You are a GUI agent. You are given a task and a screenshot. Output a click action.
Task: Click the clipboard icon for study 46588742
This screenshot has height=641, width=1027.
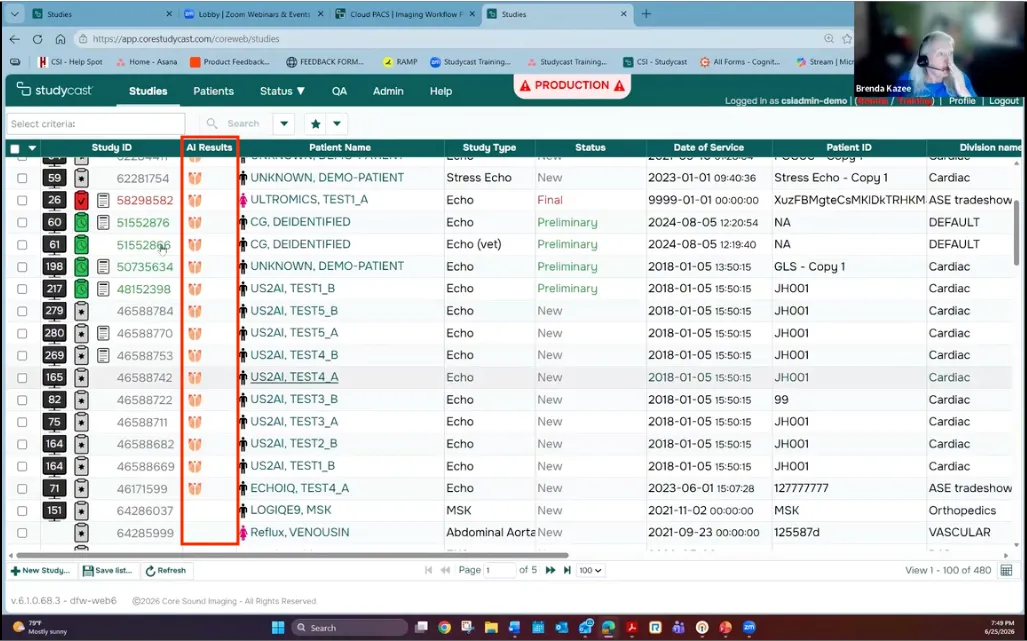(81, 378)
